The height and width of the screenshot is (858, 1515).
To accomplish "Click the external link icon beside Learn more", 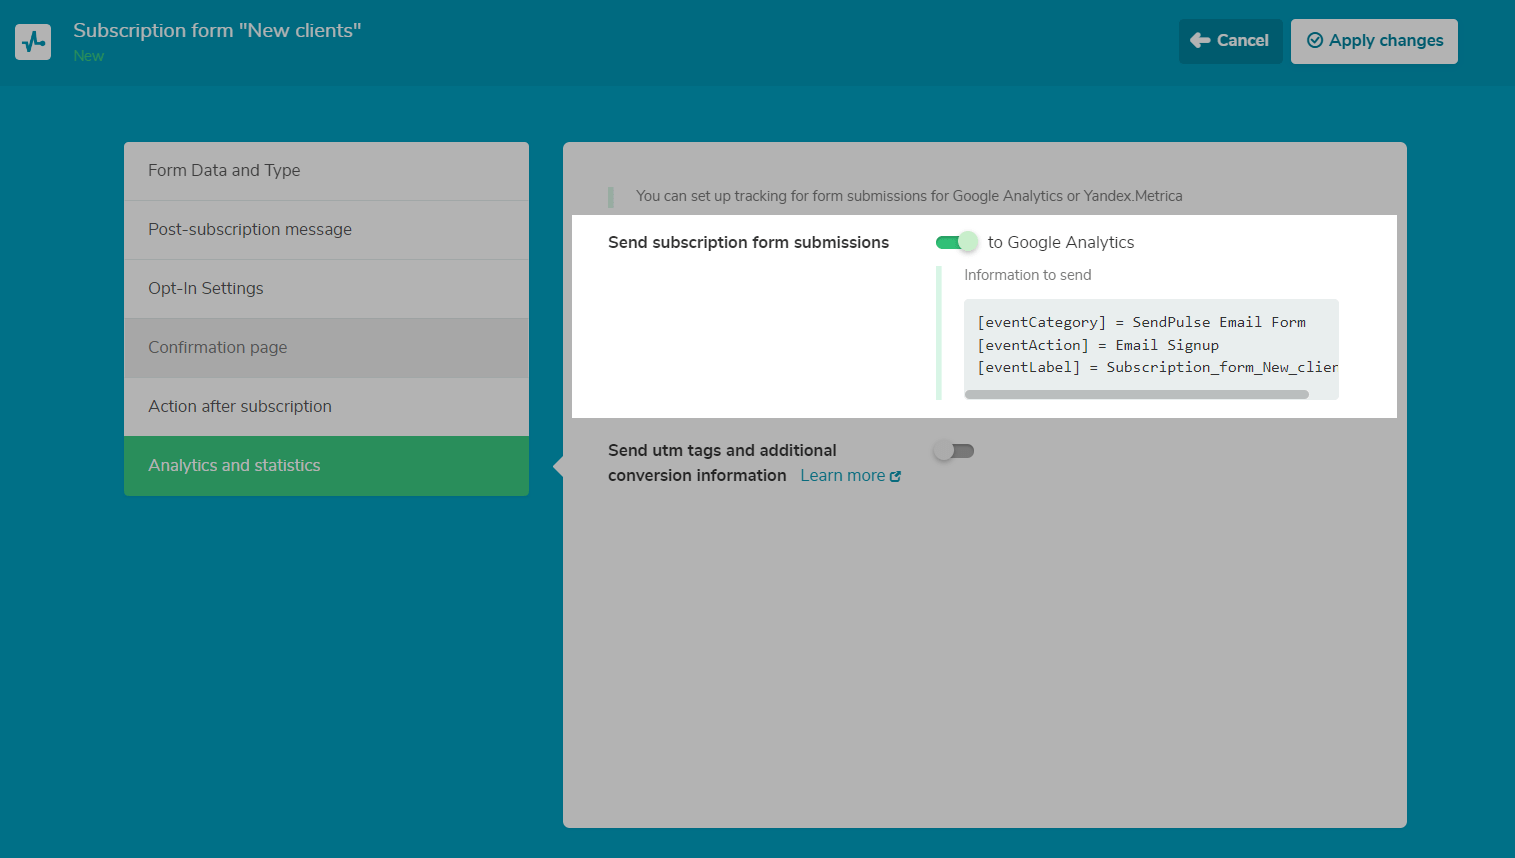I will (895, 477).
